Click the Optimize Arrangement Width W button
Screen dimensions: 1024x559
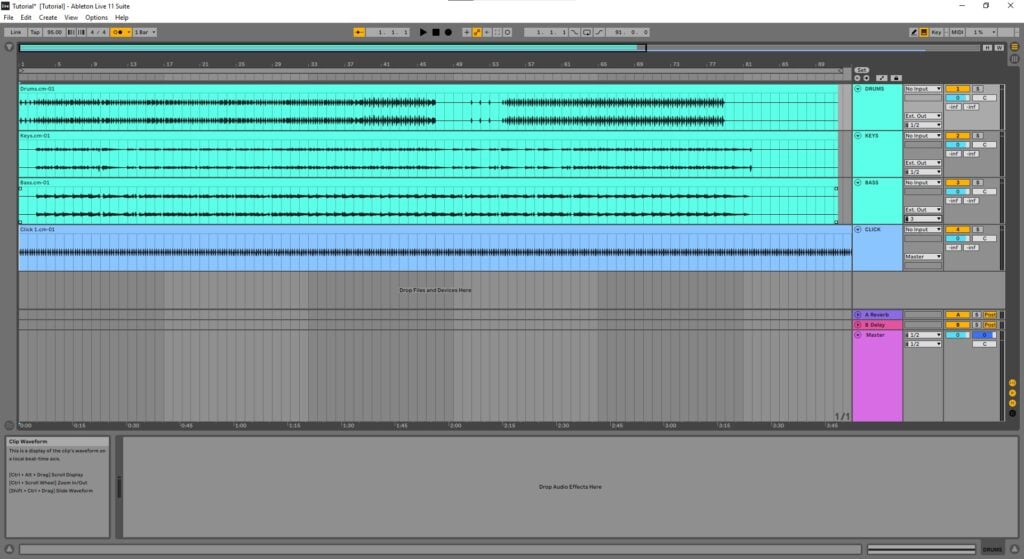tap(999, 48)
